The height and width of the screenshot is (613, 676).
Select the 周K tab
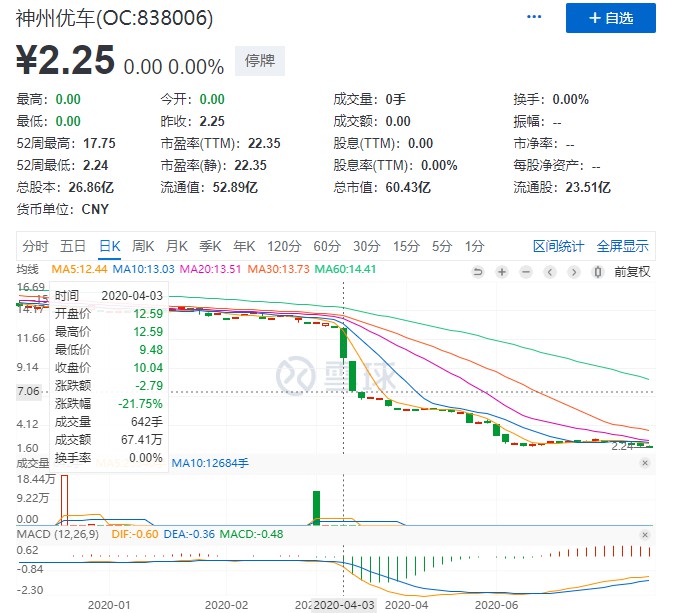point(143,246)
